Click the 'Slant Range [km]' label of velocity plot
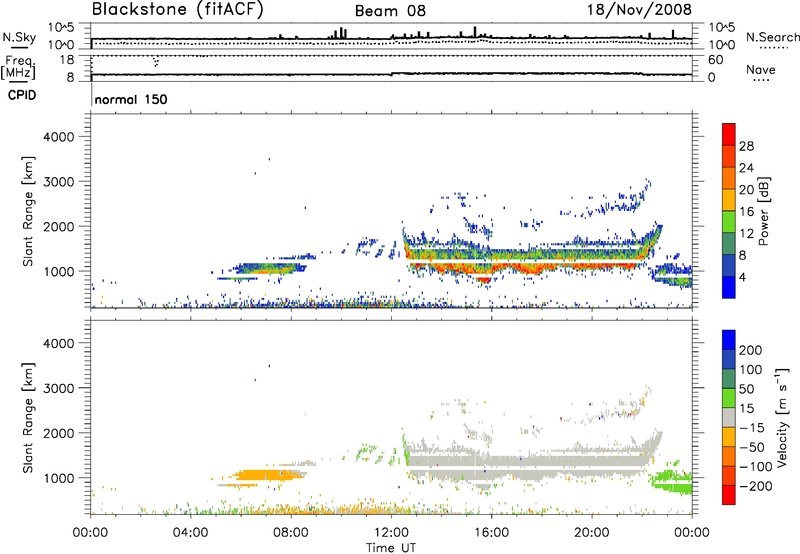800x554 pixels. [x=28, y=418]
